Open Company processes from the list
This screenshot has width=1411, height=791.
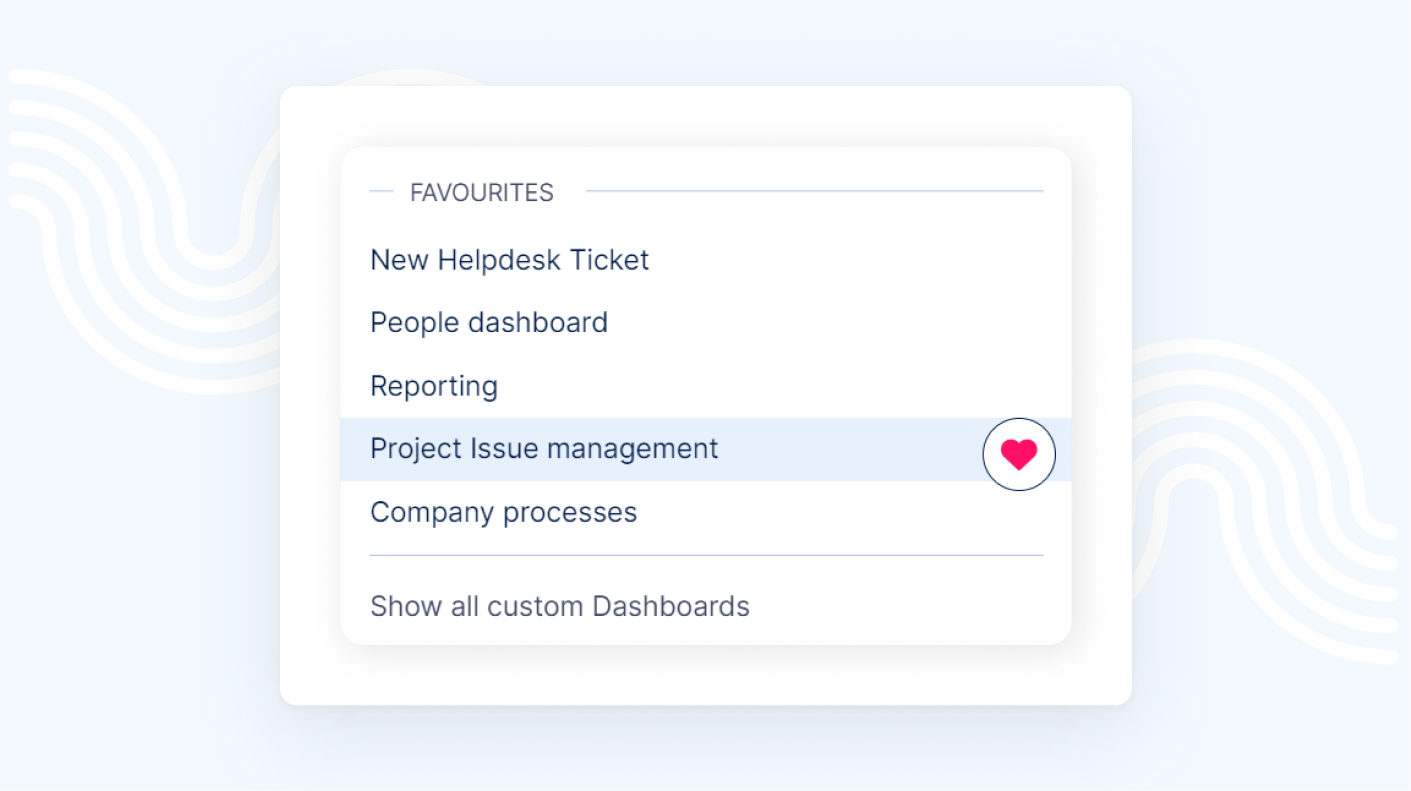click(x=503, y=512)
